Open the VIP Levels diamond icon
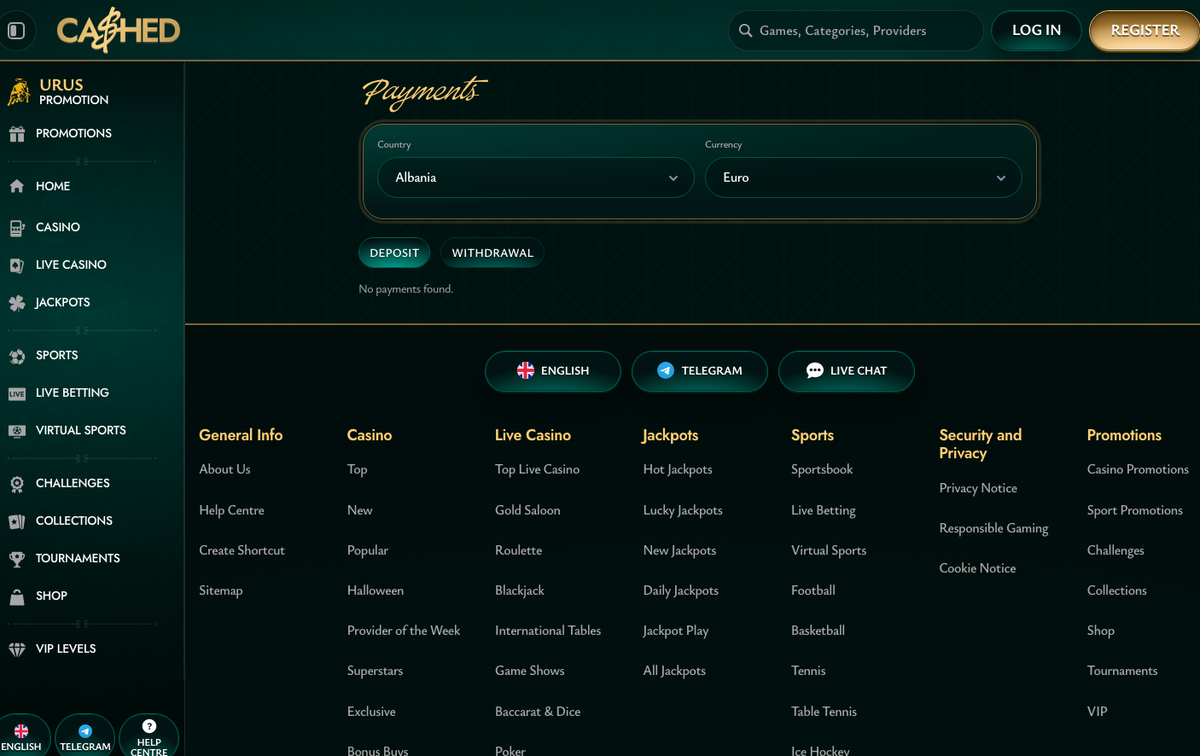Viewport: 1200px width, 756px height. (x=17, y=650)
